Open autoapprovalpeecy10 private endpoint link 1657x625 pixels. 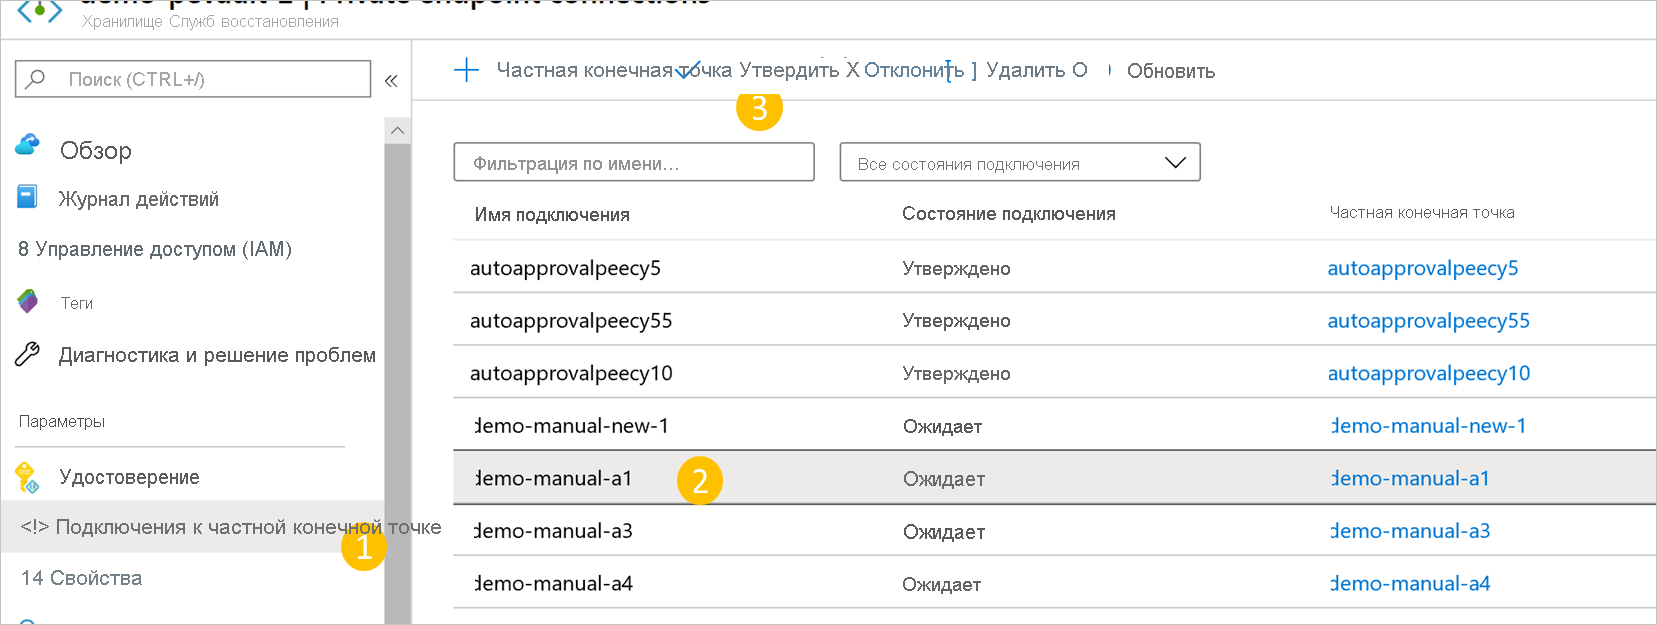click(x=1429, y=373)
